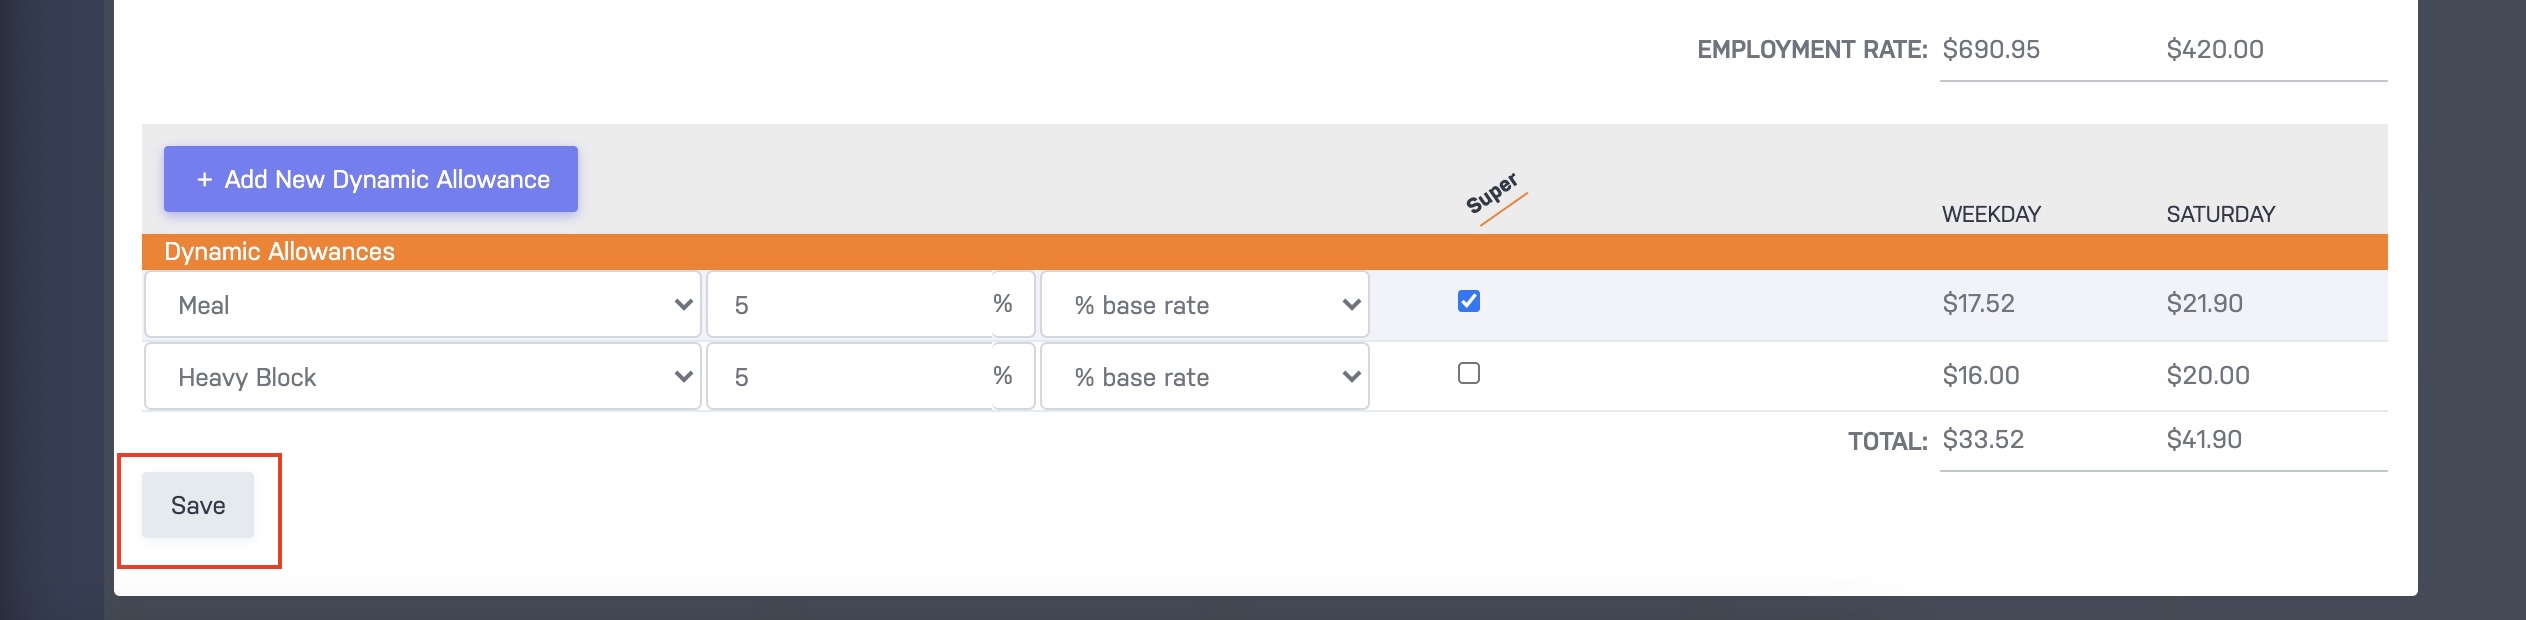Click the Saturday total $41.90
This screenshot has width=2526, height=620.
2204,440
